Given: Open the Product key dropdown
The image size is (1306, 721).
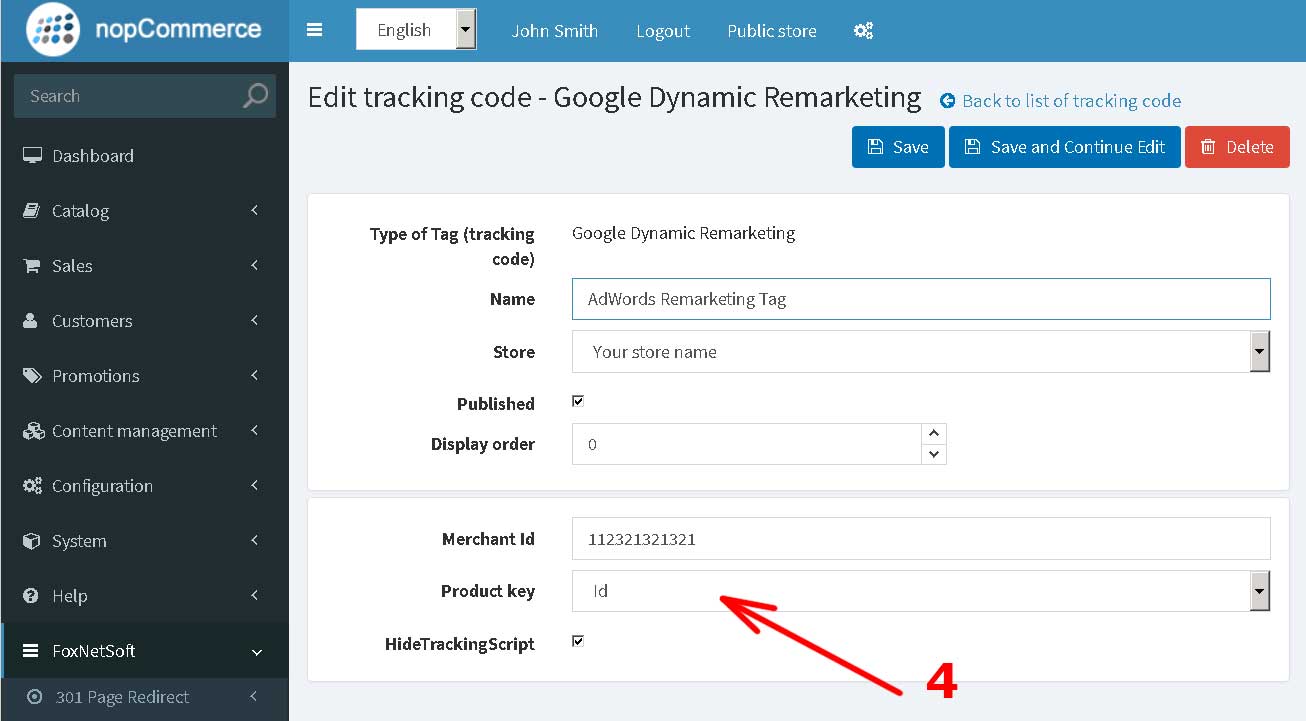Looking at the screenshot, I should (921, 591).
